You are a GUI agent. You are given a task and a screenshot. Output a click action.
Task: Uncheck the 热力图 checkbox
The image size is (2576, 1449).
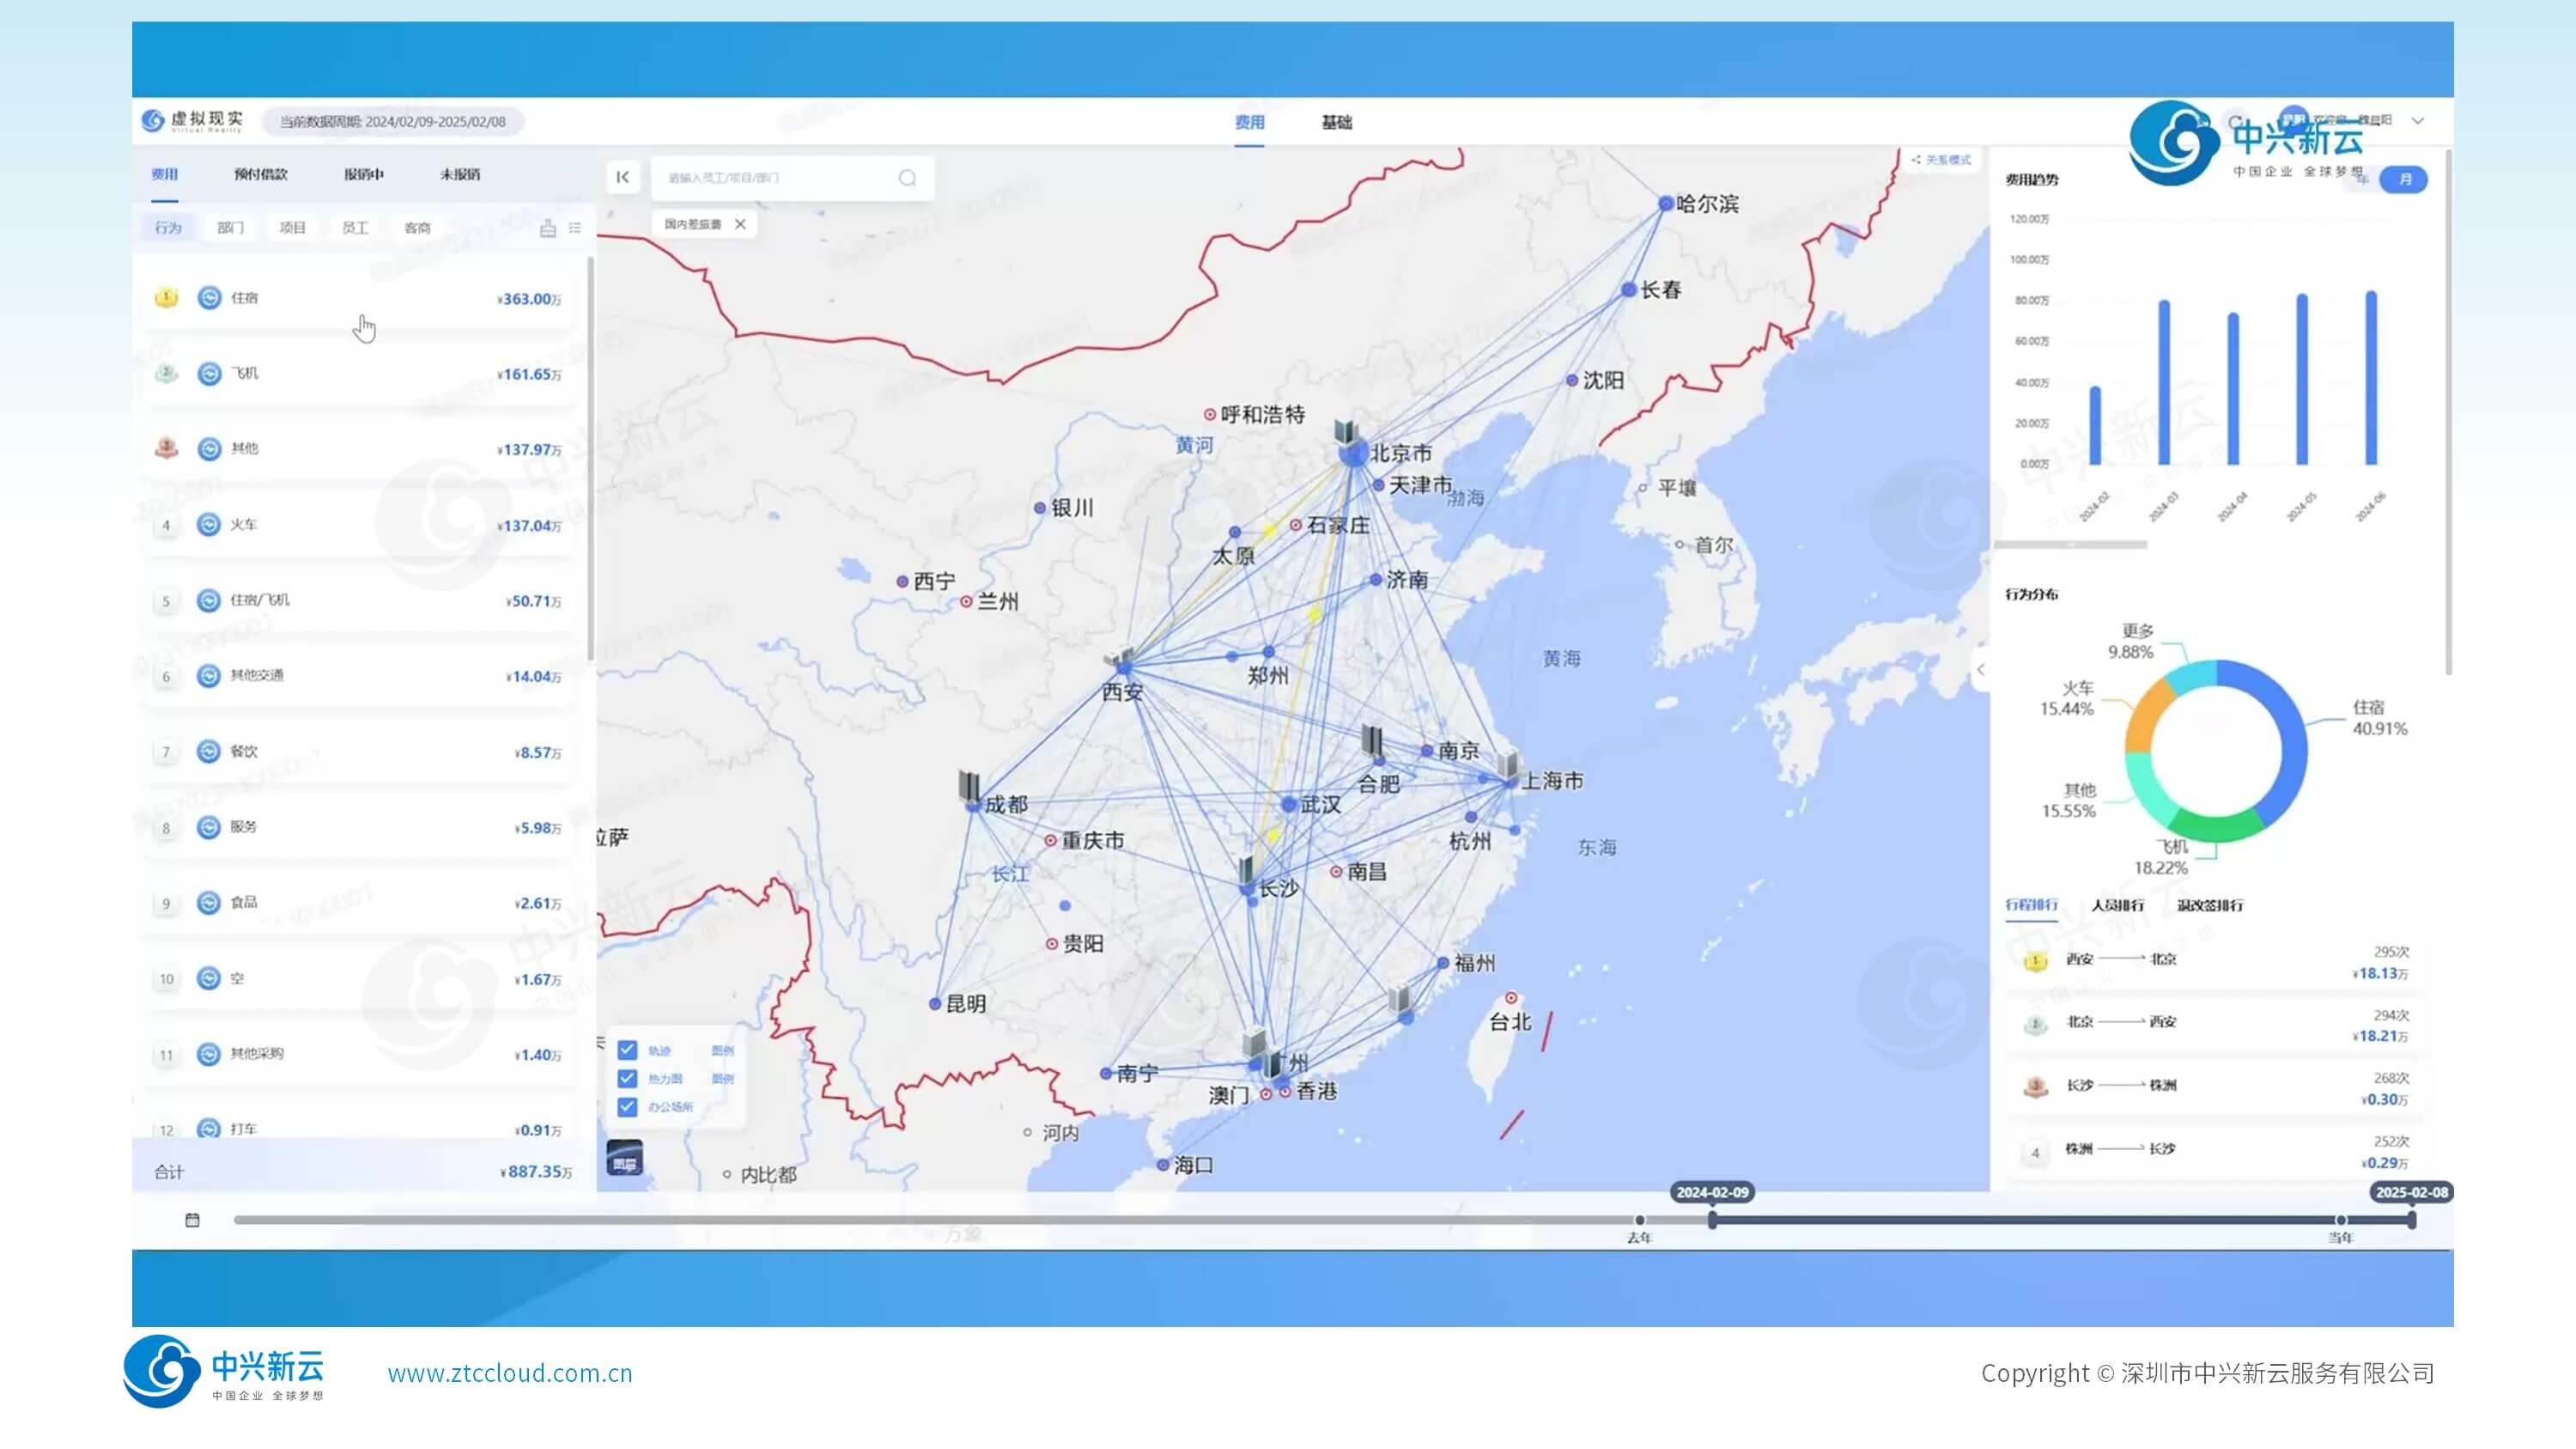(x=627, y=1078)
